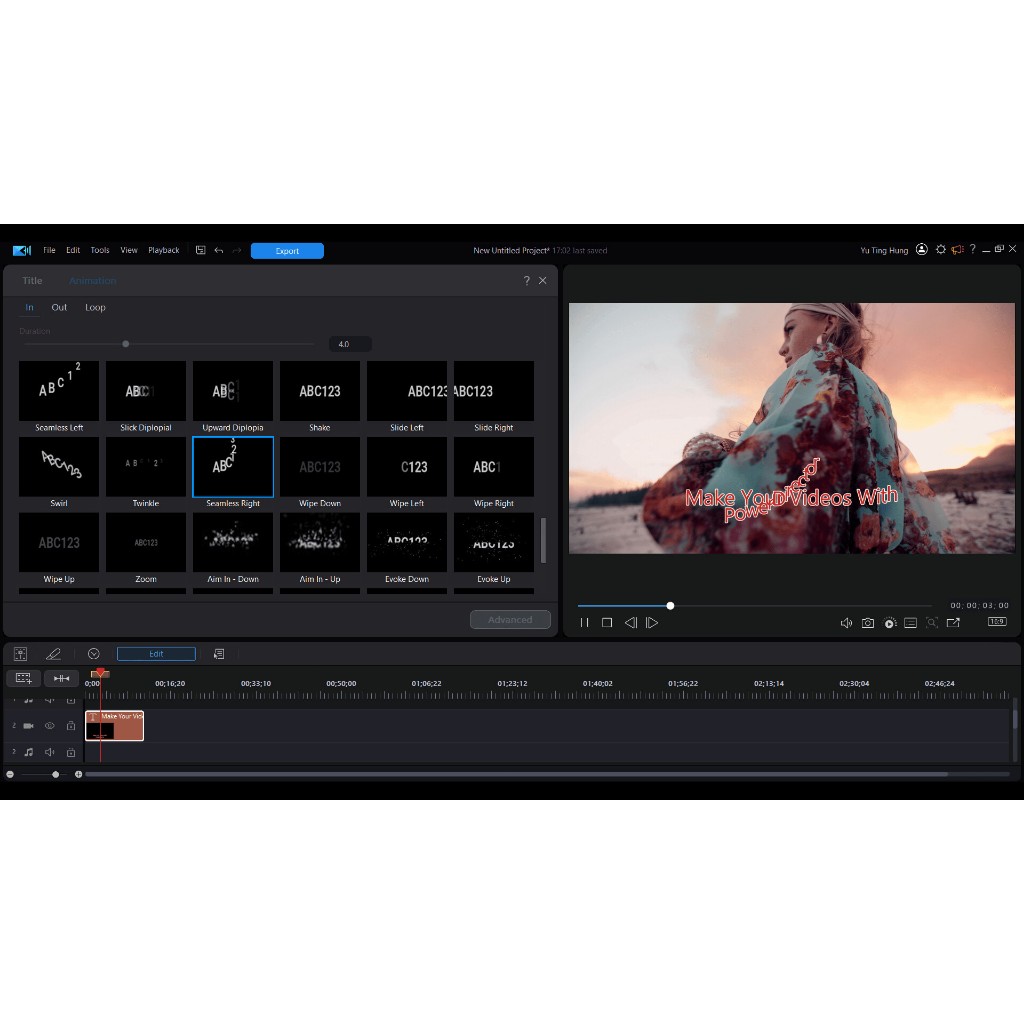The height and width of the screenshot is (1024, 1024).
Task: Switch to the Animation tab
Action: 92,281
